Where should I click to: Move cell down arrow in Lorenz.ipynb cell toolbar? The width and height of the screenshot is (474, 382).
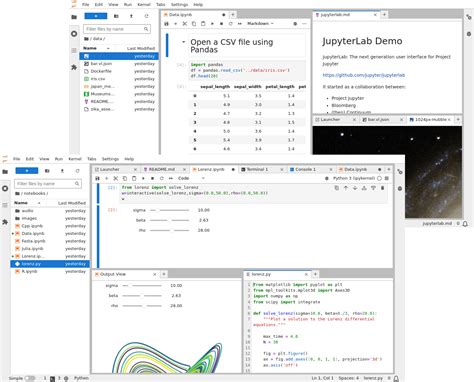(x=355, y=188)
